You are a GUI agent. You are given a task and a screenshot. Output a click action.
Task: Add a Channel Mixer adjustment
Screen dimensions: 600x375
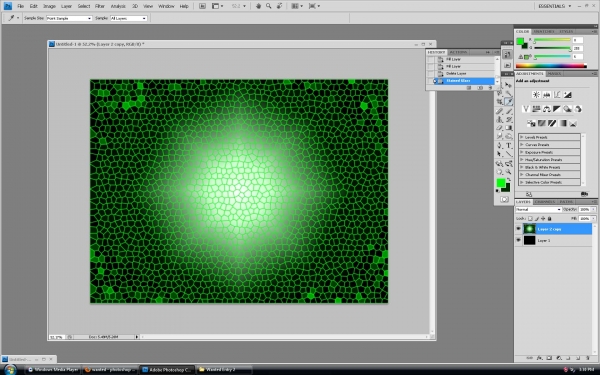tap(578, 109)
